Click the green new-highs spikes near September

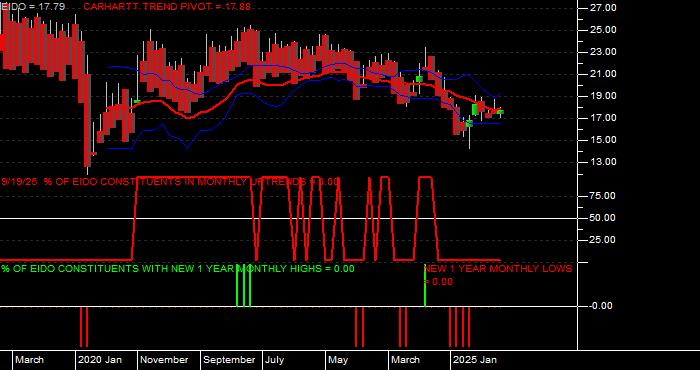point(243,286)
